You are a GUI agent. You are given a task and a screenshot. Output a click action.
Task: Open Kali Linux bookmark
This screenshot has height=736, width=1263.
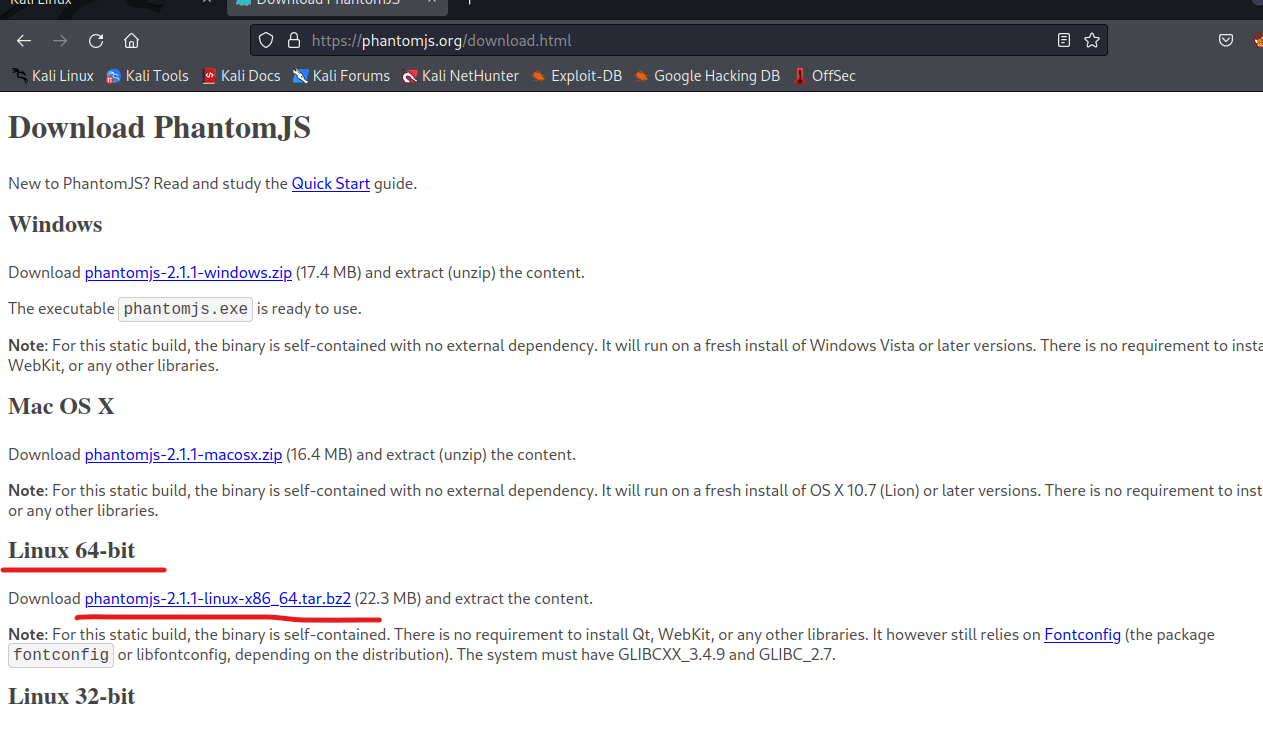click(x=53, y=76)
